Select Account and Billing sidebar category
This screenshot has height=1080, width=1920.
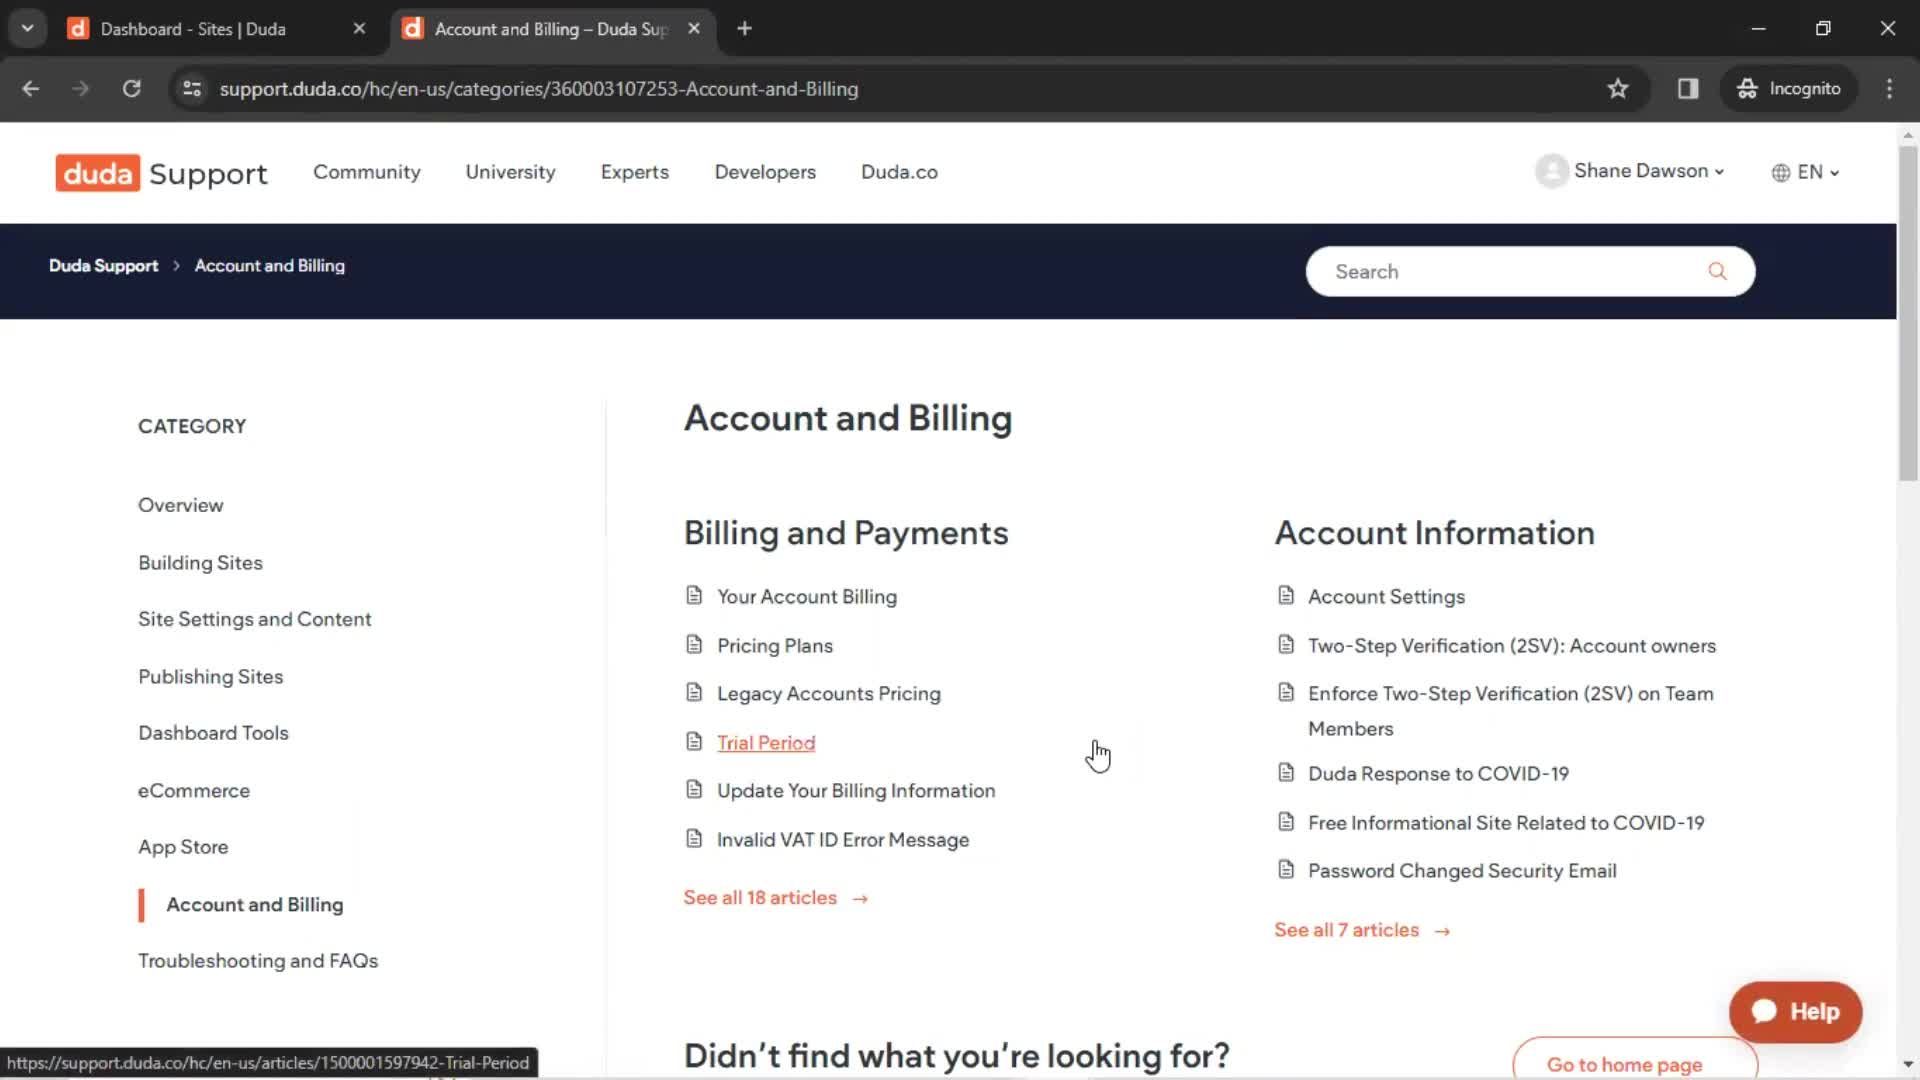pyautogui.click(x=255, y=904)
